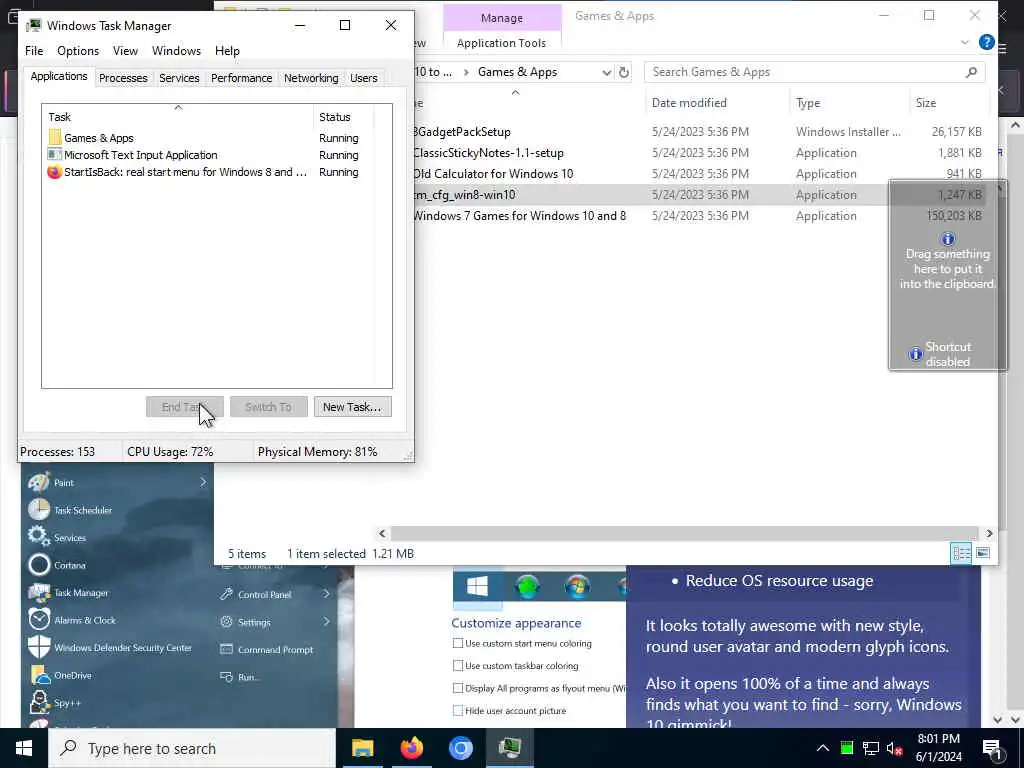Switch to the Processes tab

tap(123, 78)
